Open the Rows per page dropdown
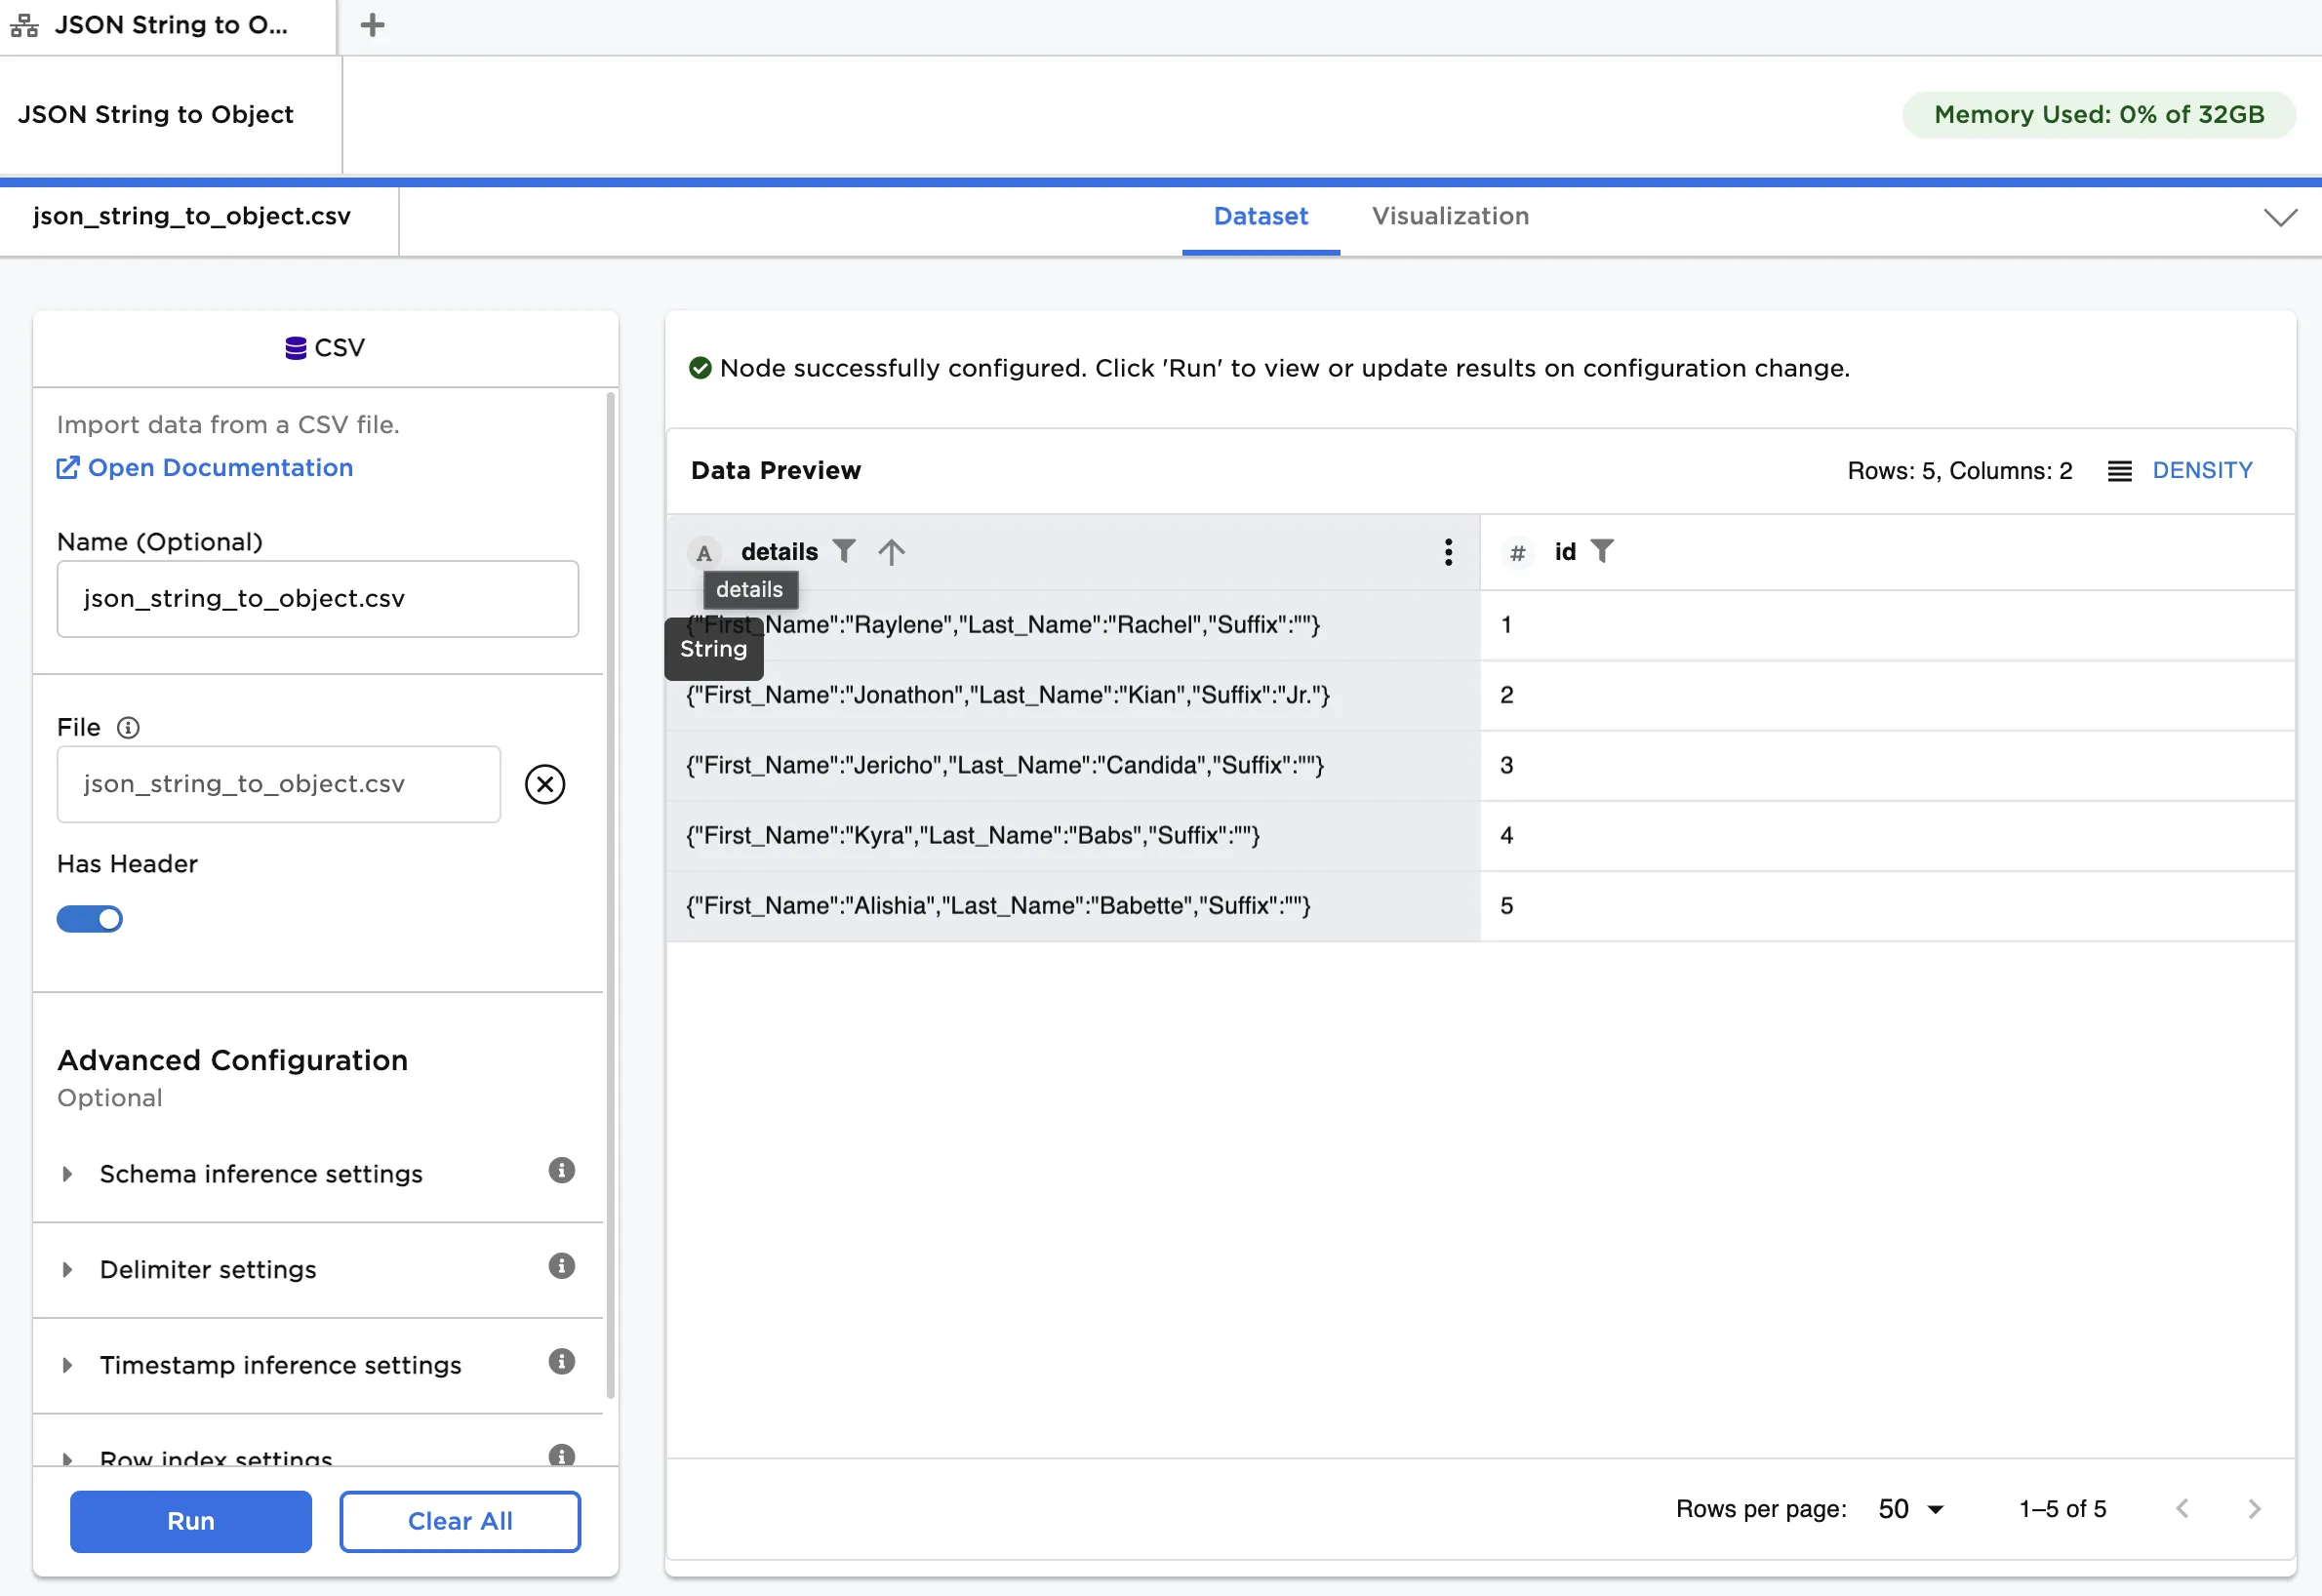Image resolution: width=2322 pixels, height=1596 pixels. tap(1910, 1509)
